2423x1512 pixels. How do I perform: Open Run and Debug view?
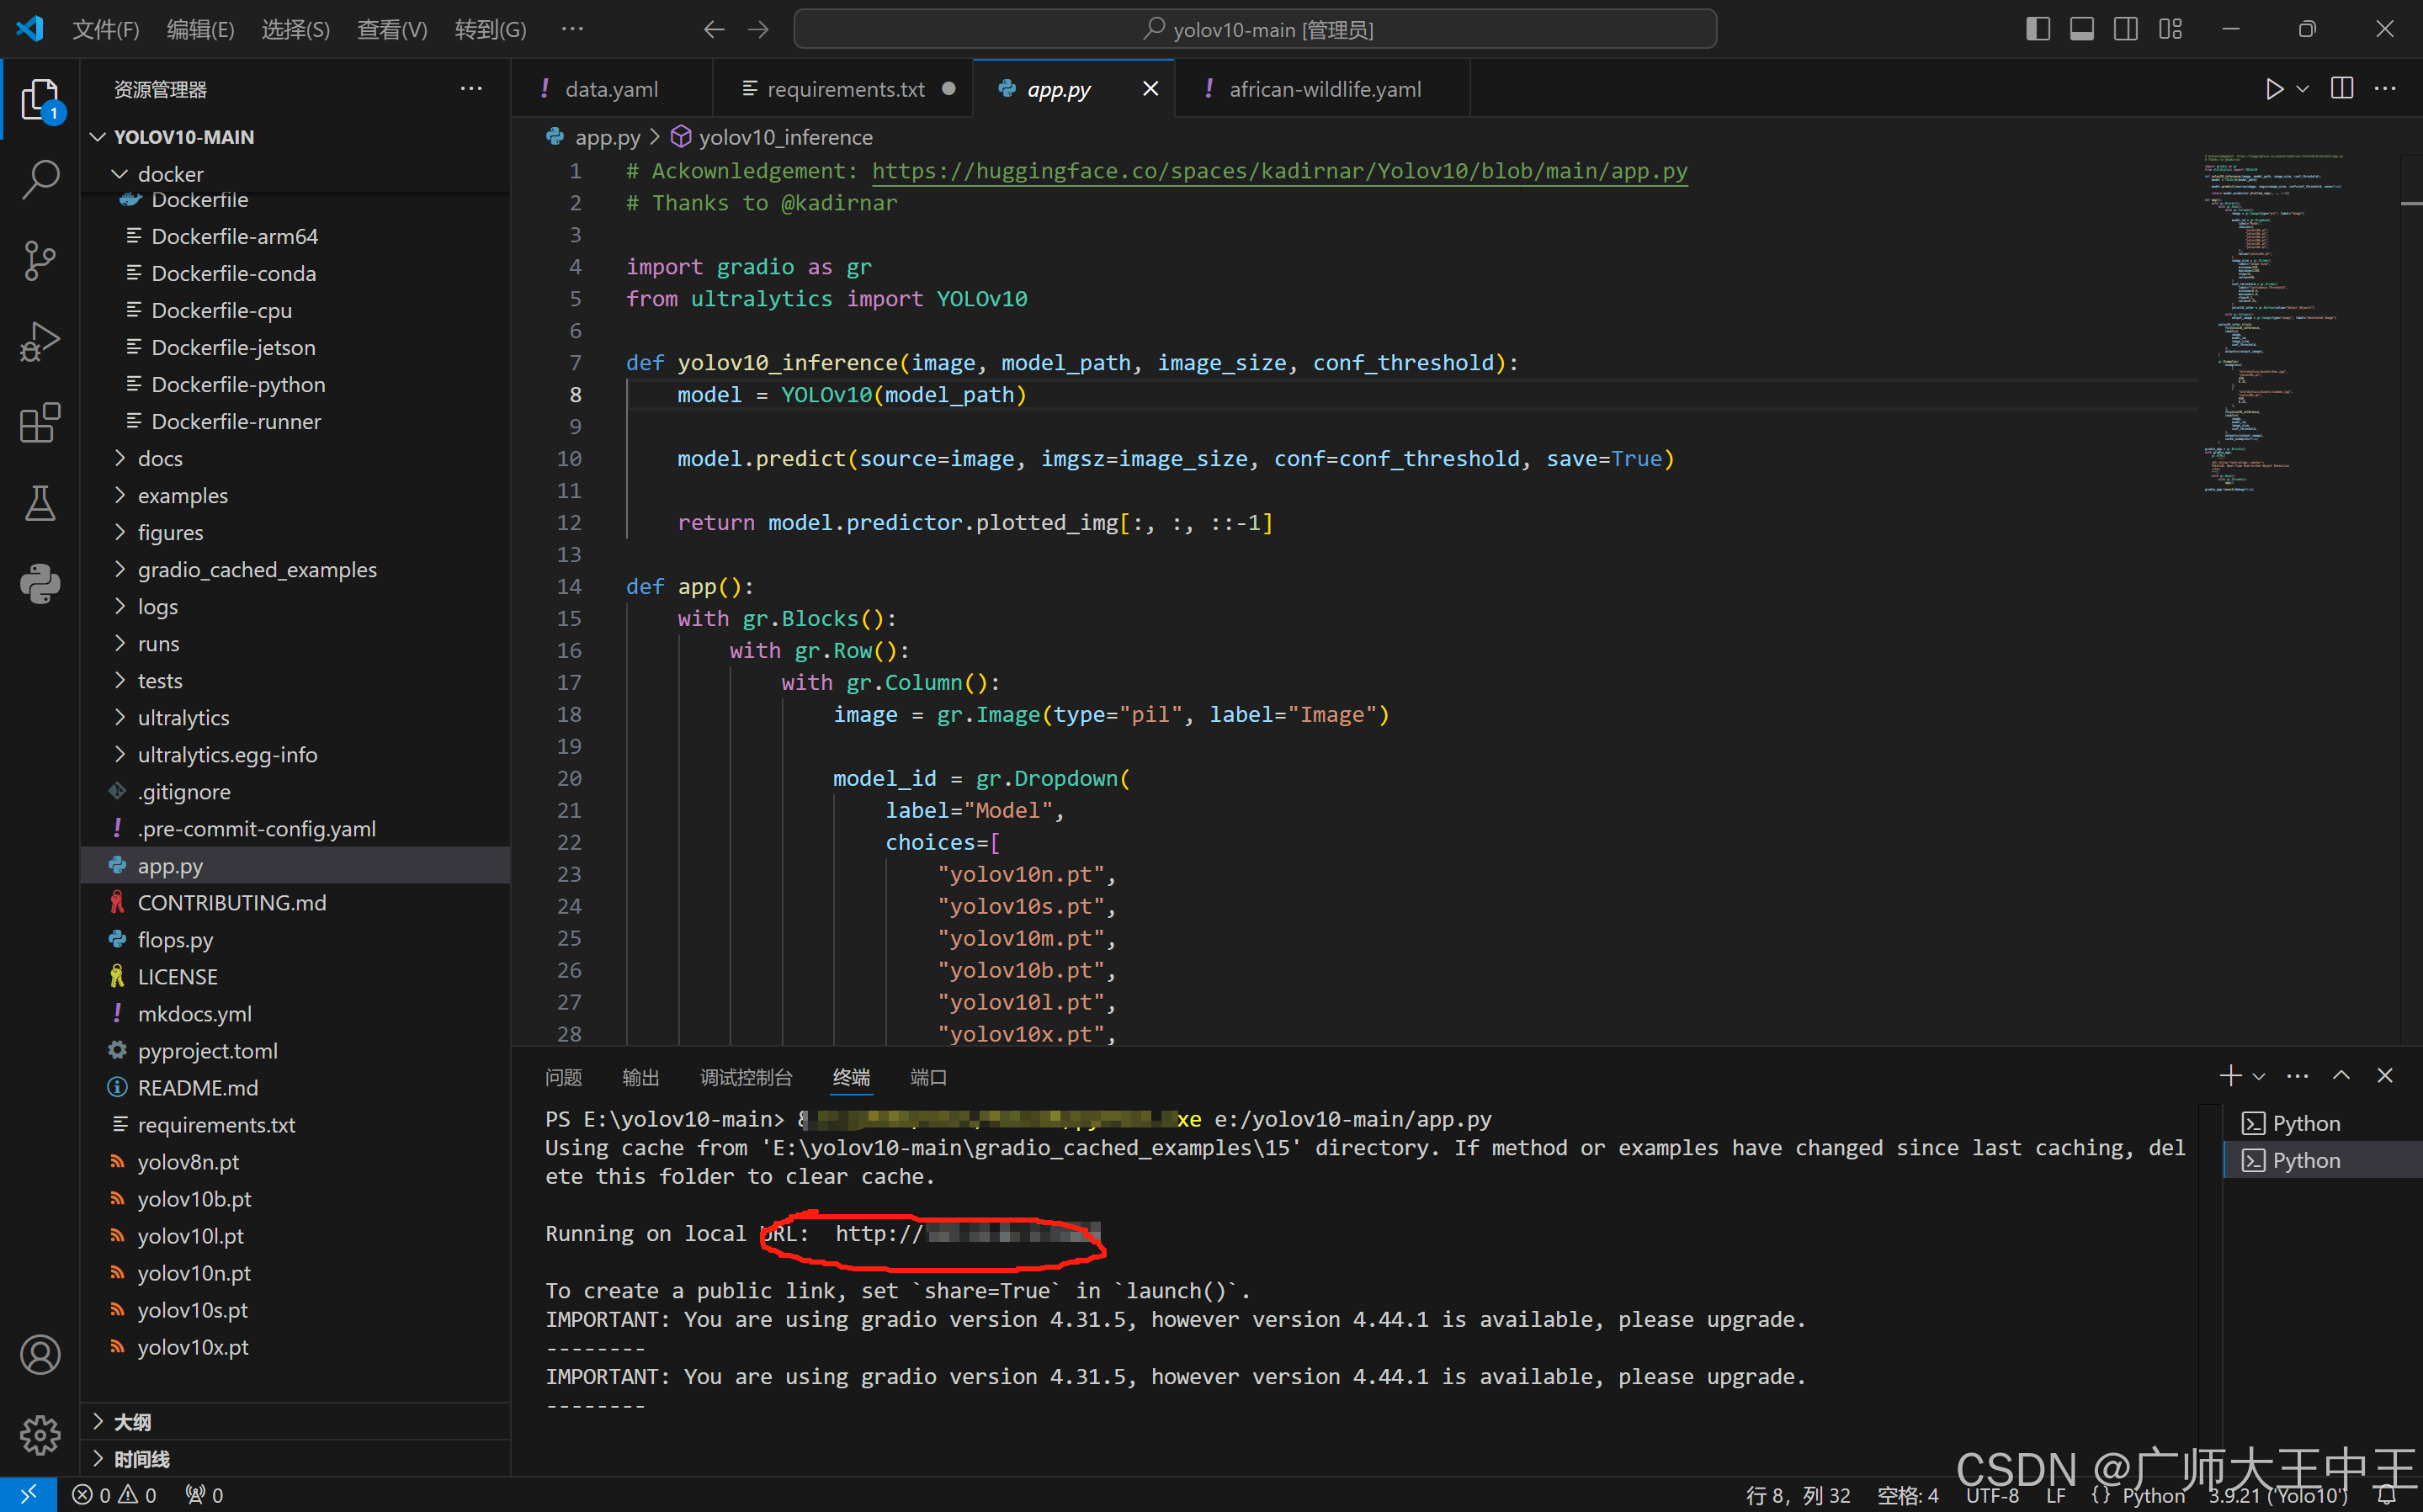coord(40,342)
